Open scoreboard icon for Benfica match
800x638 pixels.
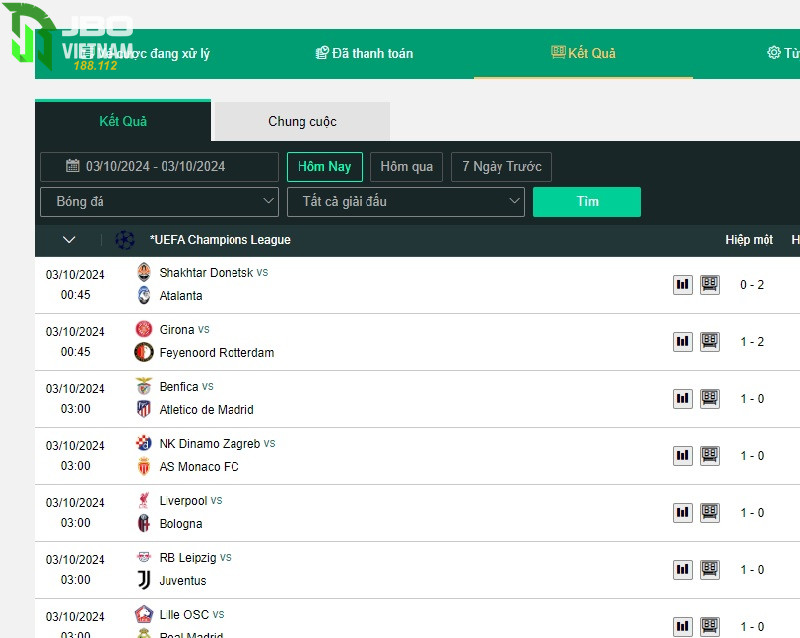pos(710,399)
